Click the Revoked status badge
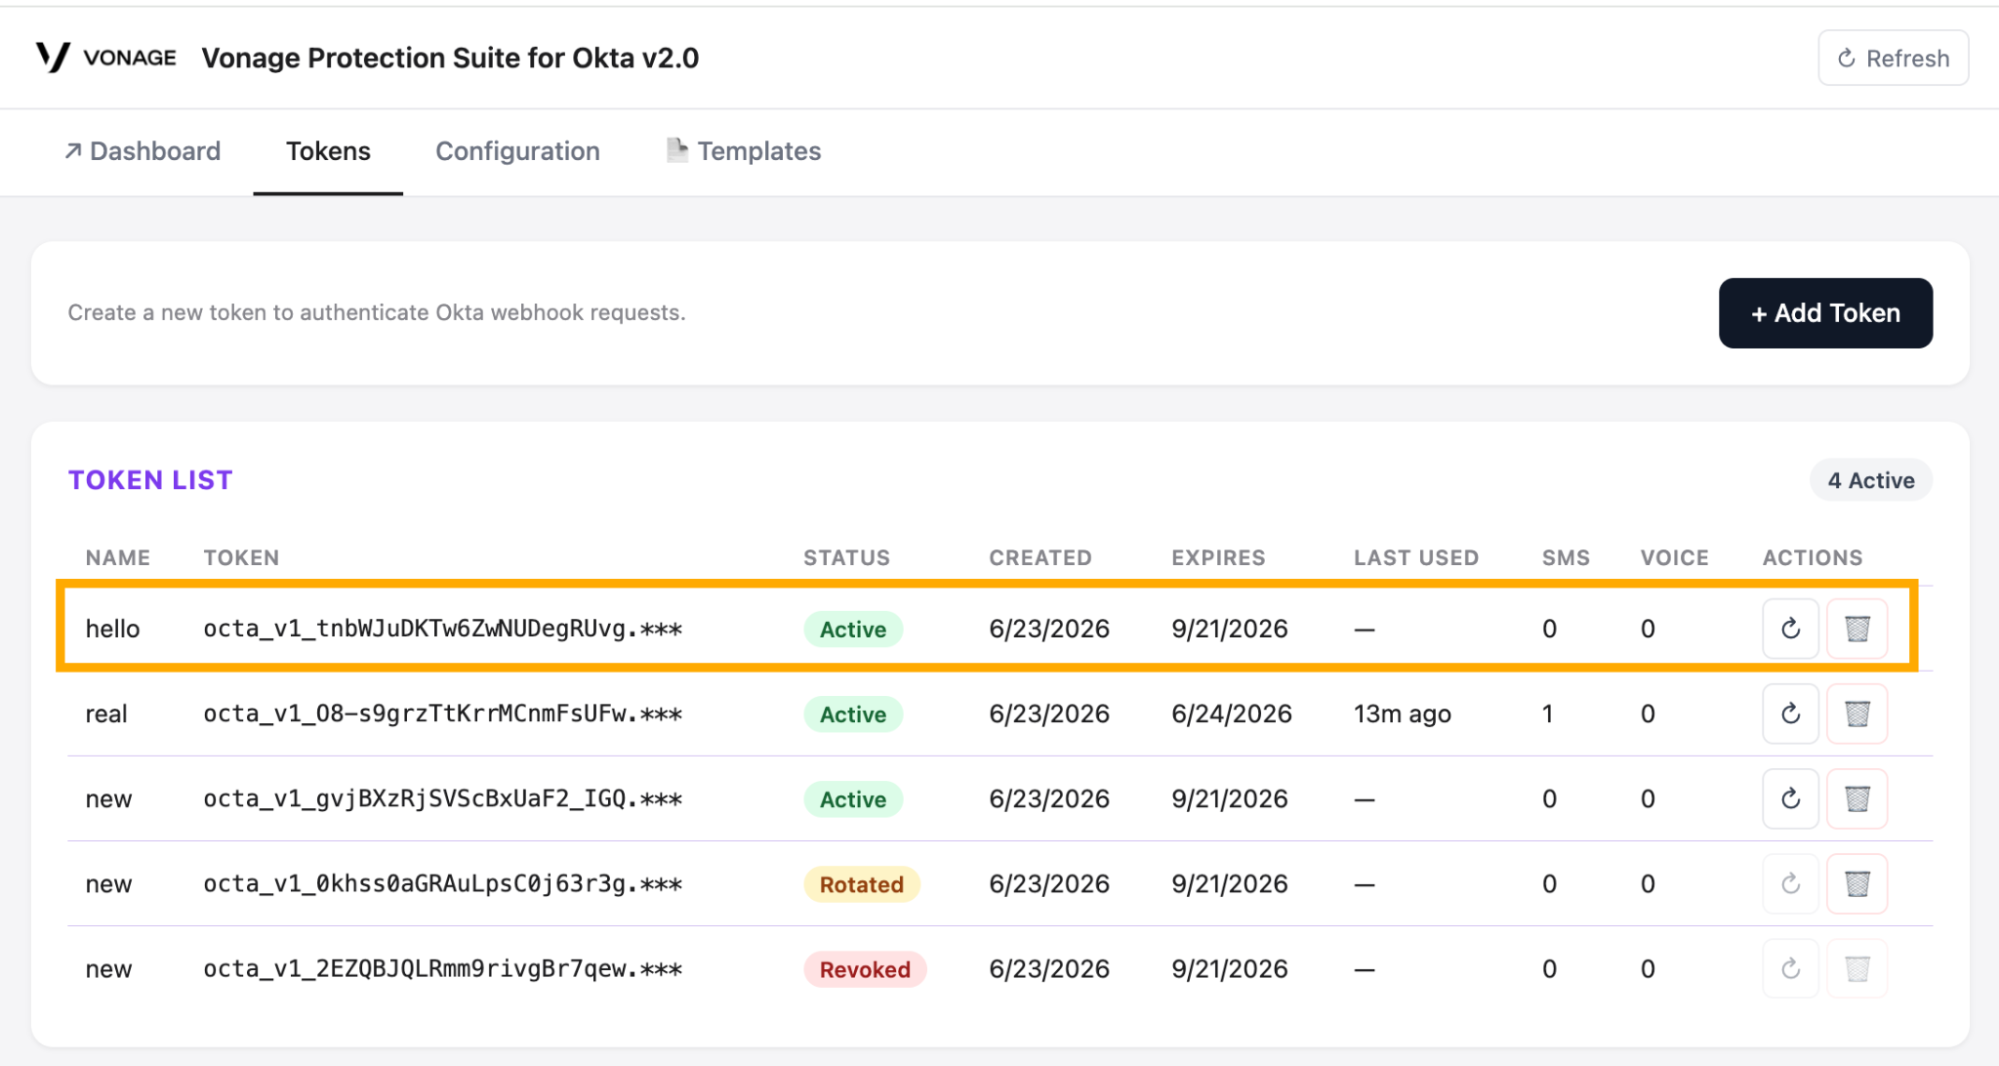This screenshot has width=1999, height=1066. [x=865, y=969]
